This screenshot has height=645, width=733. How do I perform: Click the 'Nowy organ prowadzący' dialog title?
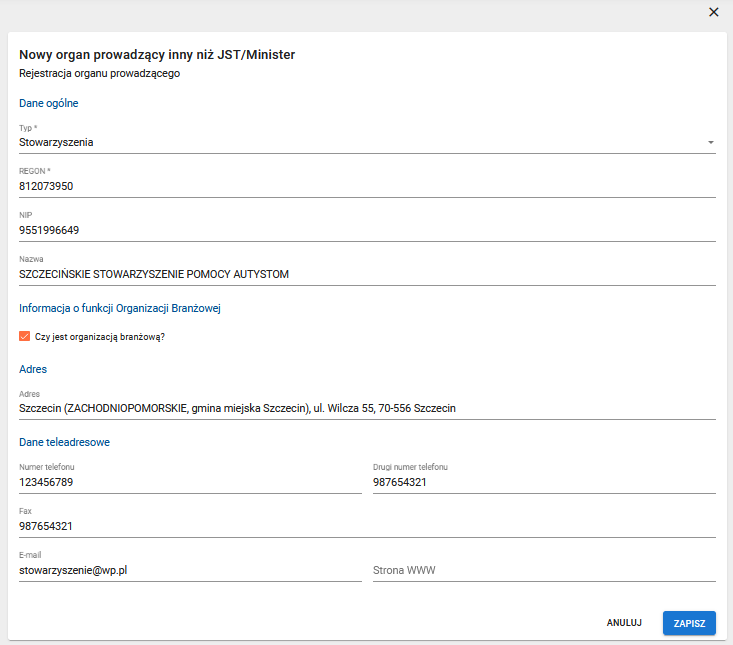tap(157, 54)
